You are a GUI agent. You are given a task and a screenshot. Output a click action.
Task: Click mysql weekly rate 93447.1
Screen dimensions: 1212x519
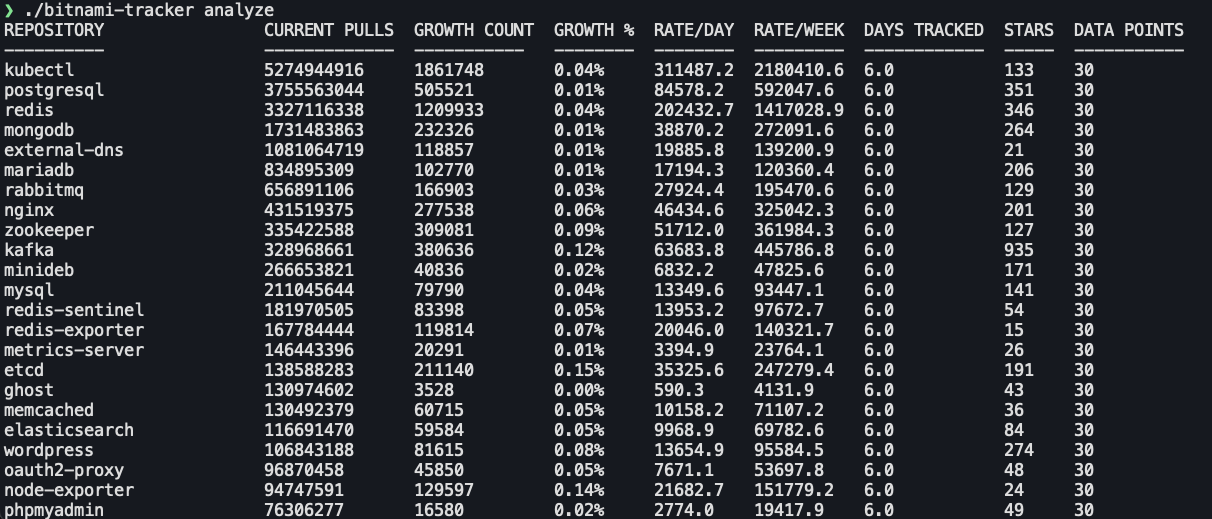[x=789, y=290]
